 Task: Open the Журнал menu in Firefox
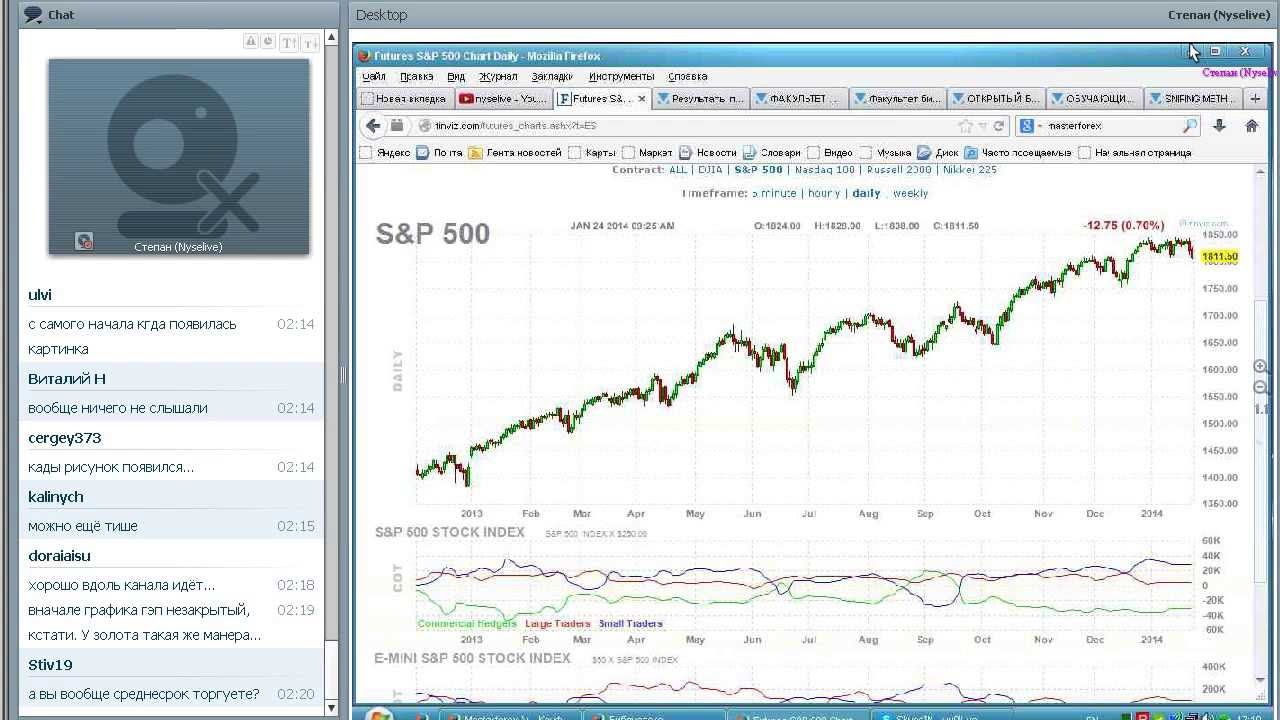(x=498, y=76)
